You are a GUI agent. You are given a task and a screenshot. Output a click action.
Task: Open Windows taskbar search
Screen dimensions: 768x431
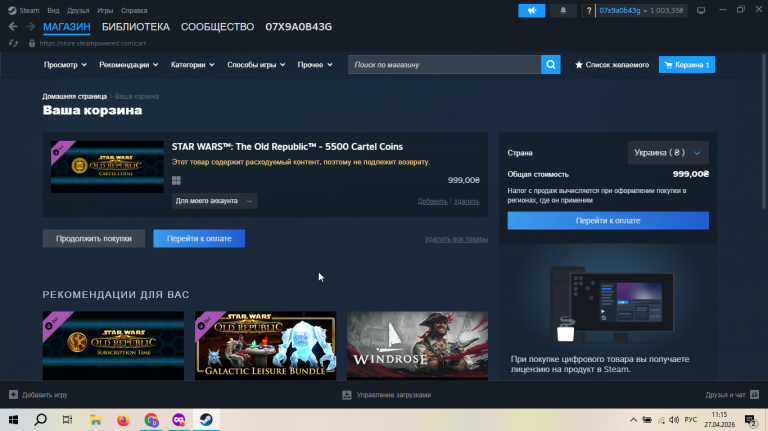[x=41, y=420]
